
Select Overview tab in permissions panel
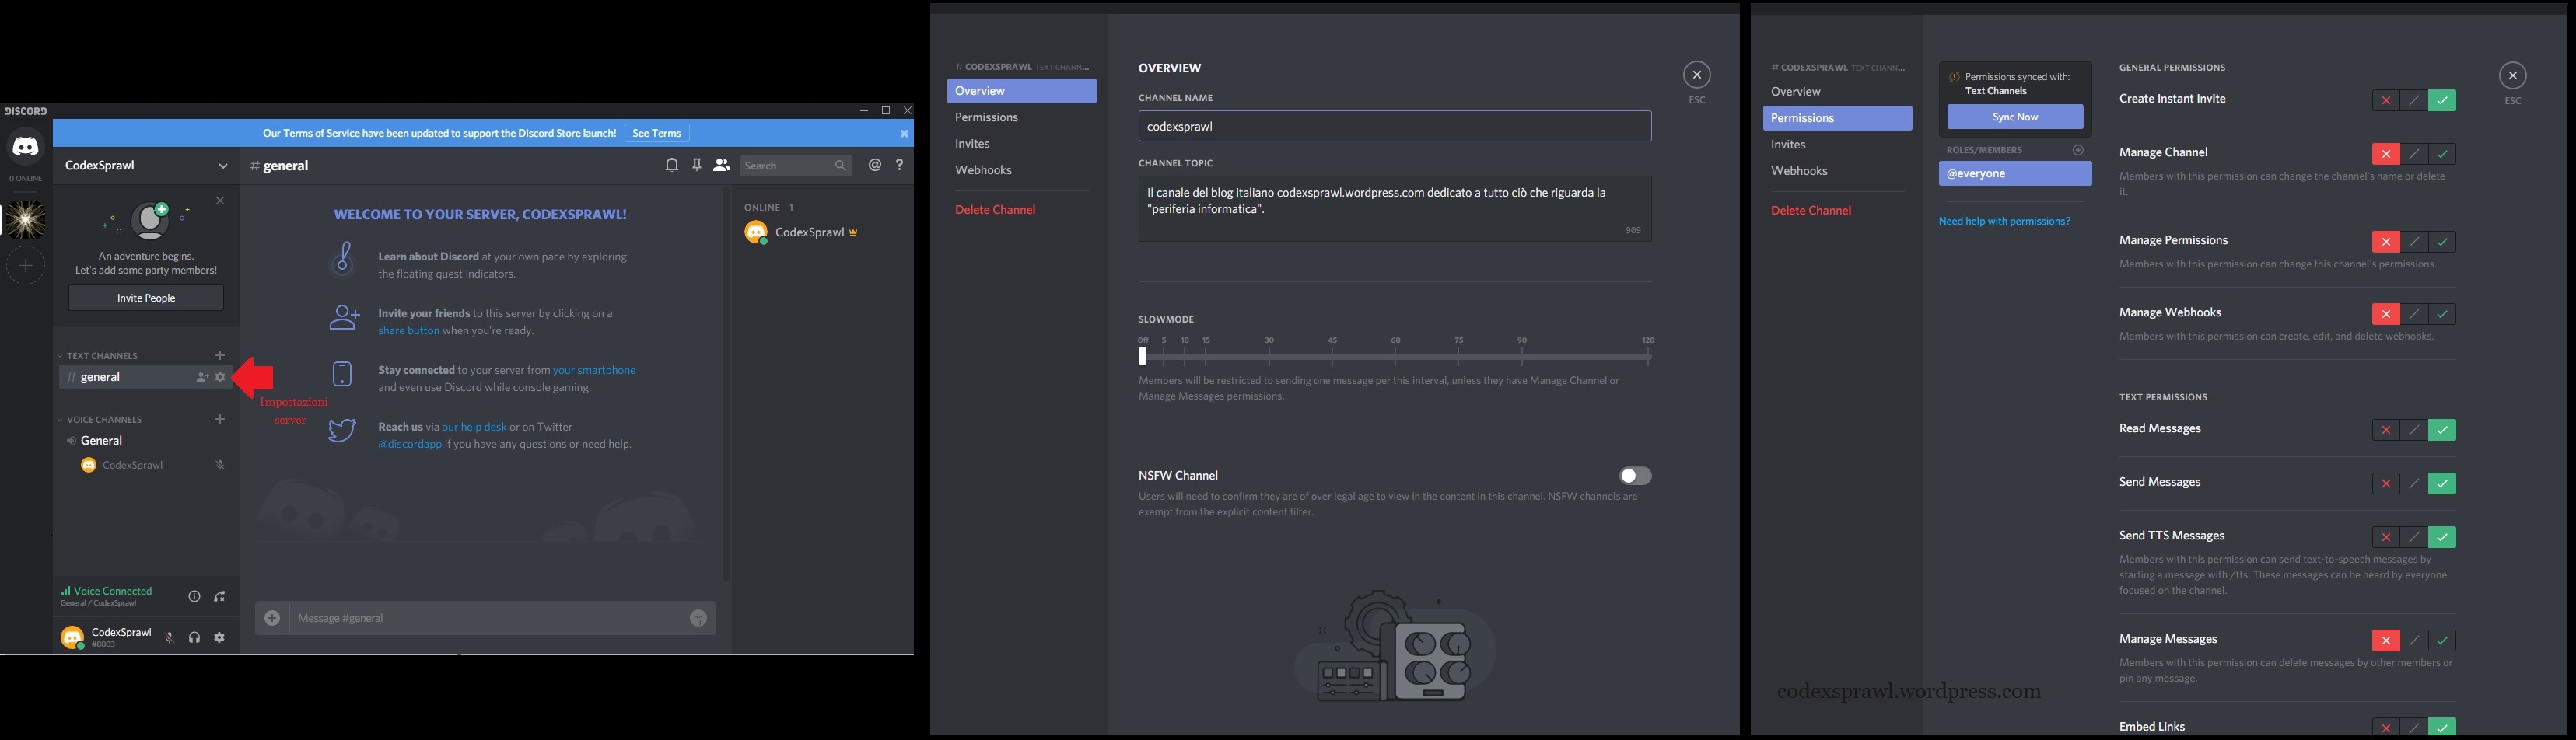[x=1837, y=92]
